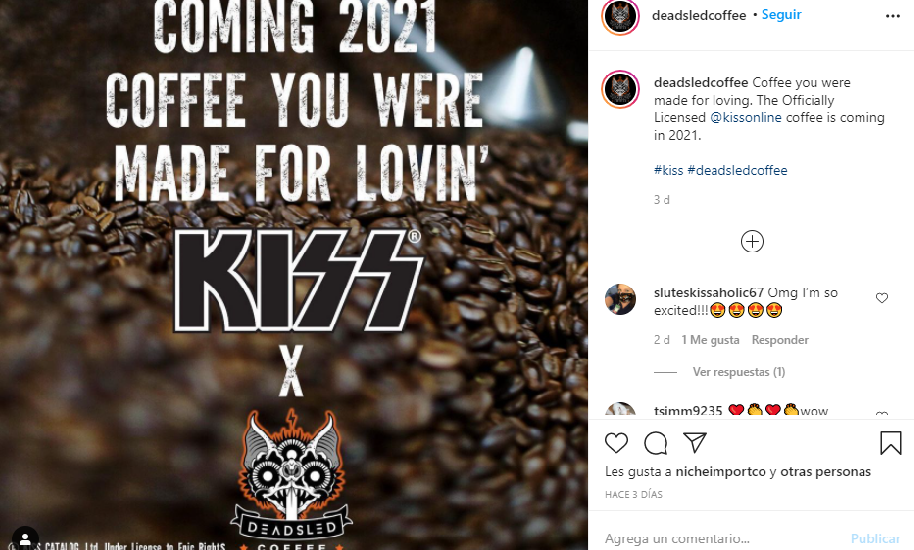The image size is (914, 550).
Task: Open comments via speech bubble icon
Action: click(x=656, y=443)
